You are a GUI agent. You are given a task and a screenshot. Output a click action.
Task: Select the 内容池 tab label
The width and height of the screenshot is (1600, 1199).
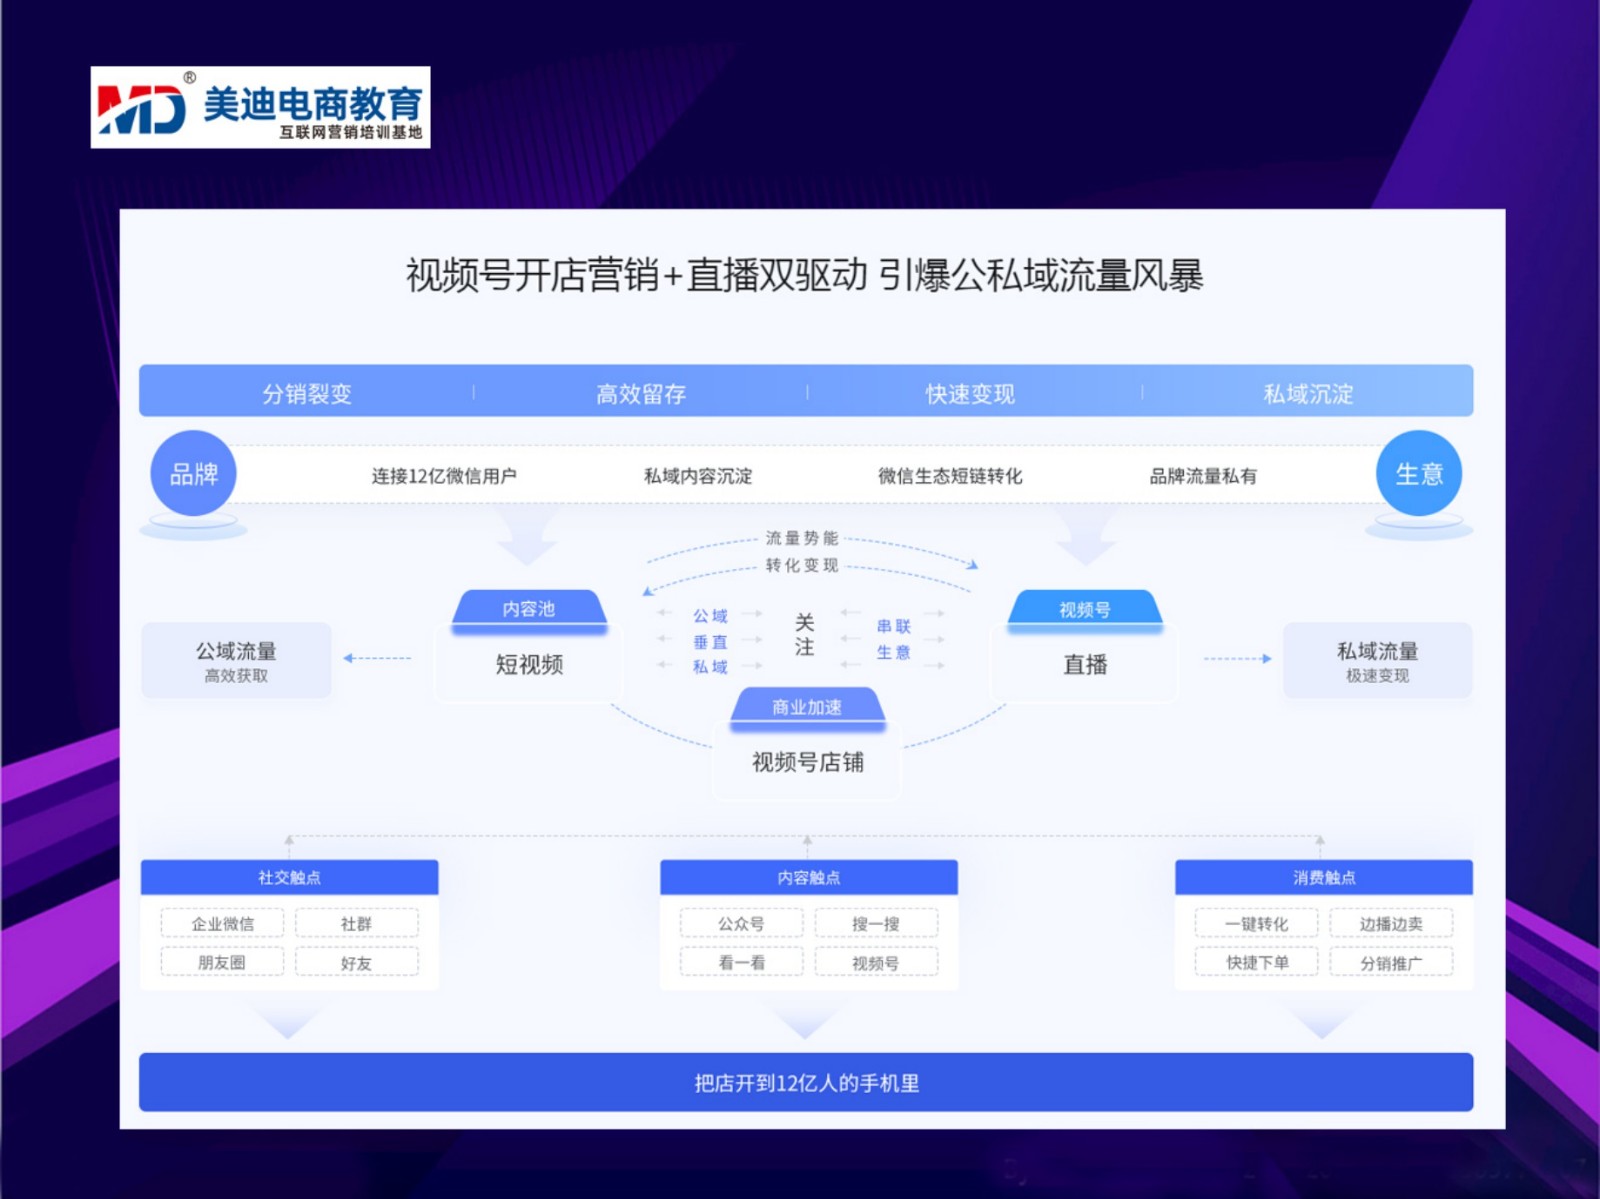pos(529,609)
